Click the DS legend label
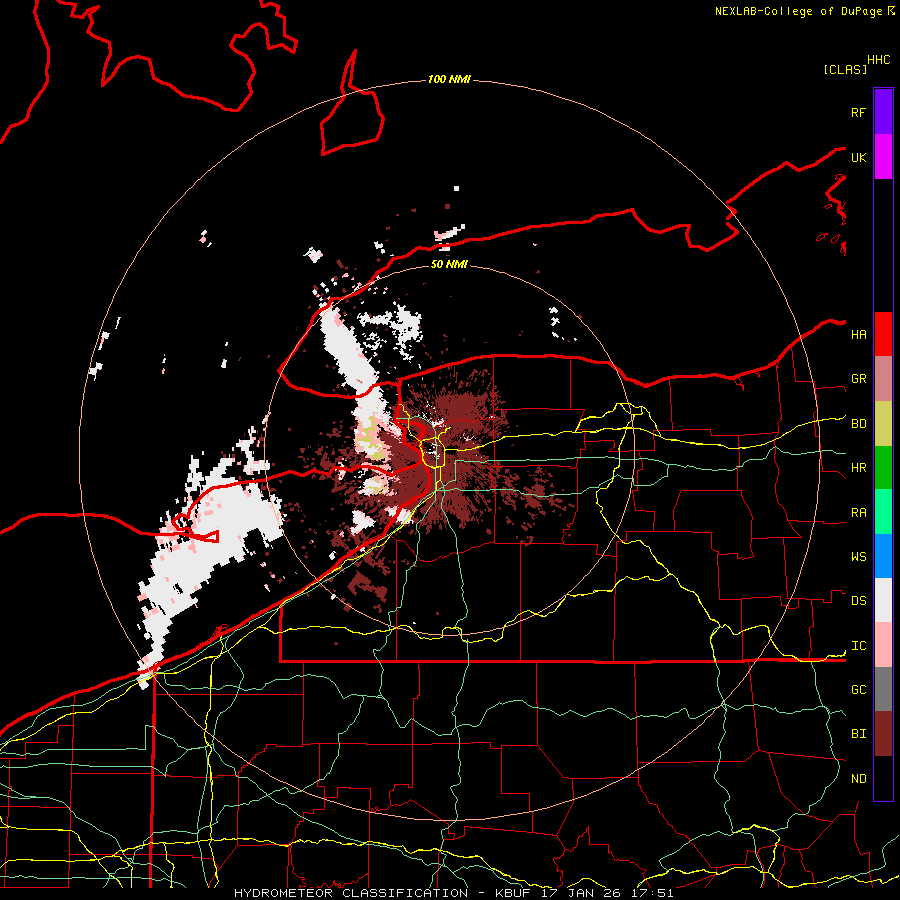 [858, 601]
